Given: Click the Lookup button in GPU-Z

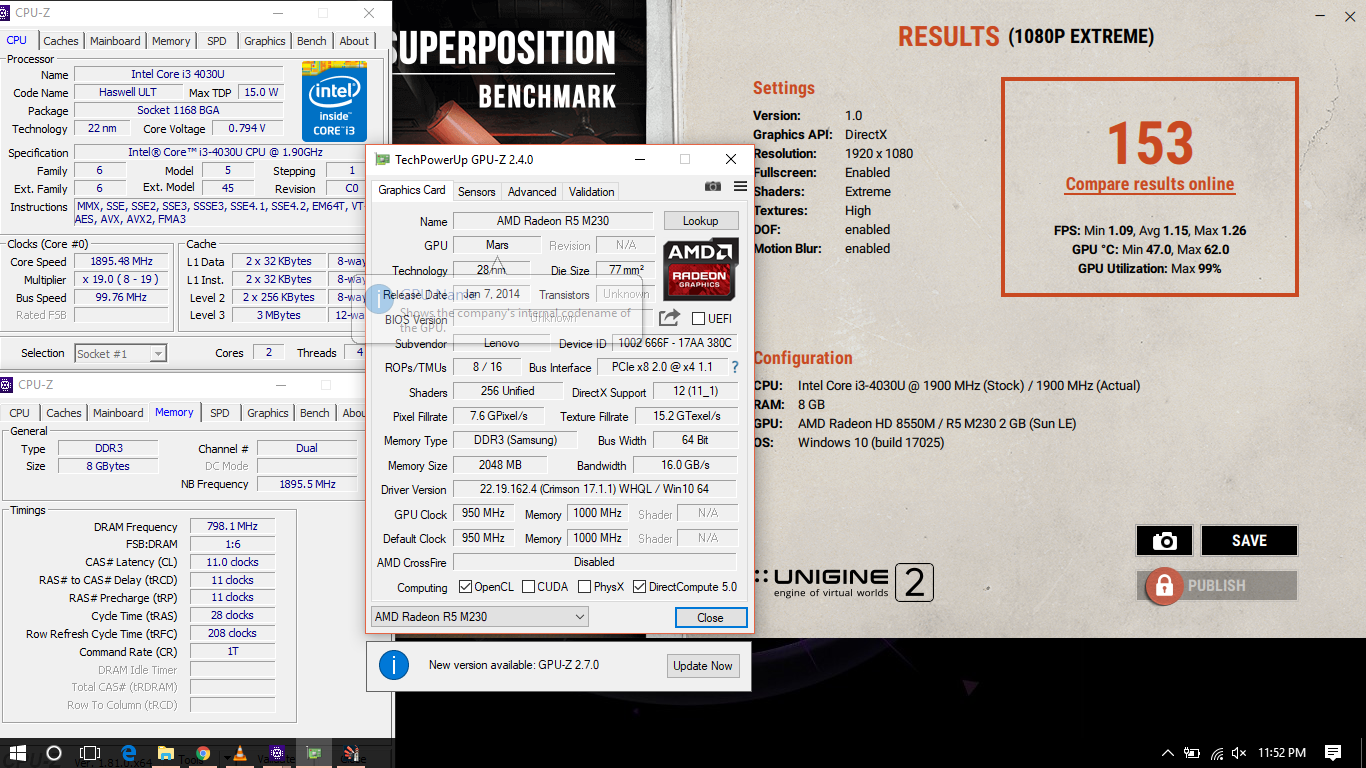Looking at the screenshot, I should coord(700,221).
